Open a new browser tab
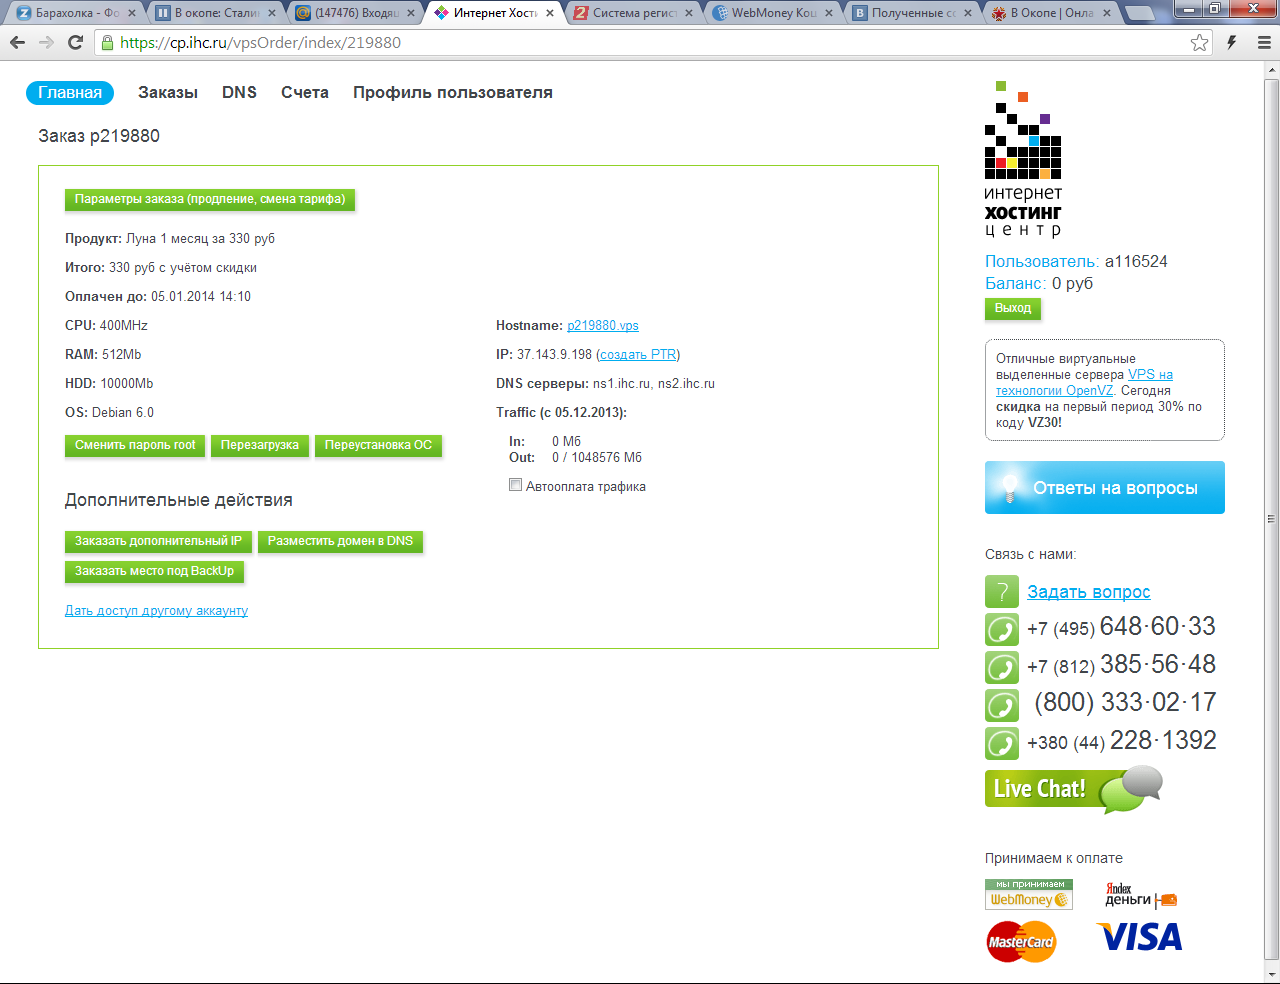The height and width of the screenshot is (984, 1280). (1139, 14)
